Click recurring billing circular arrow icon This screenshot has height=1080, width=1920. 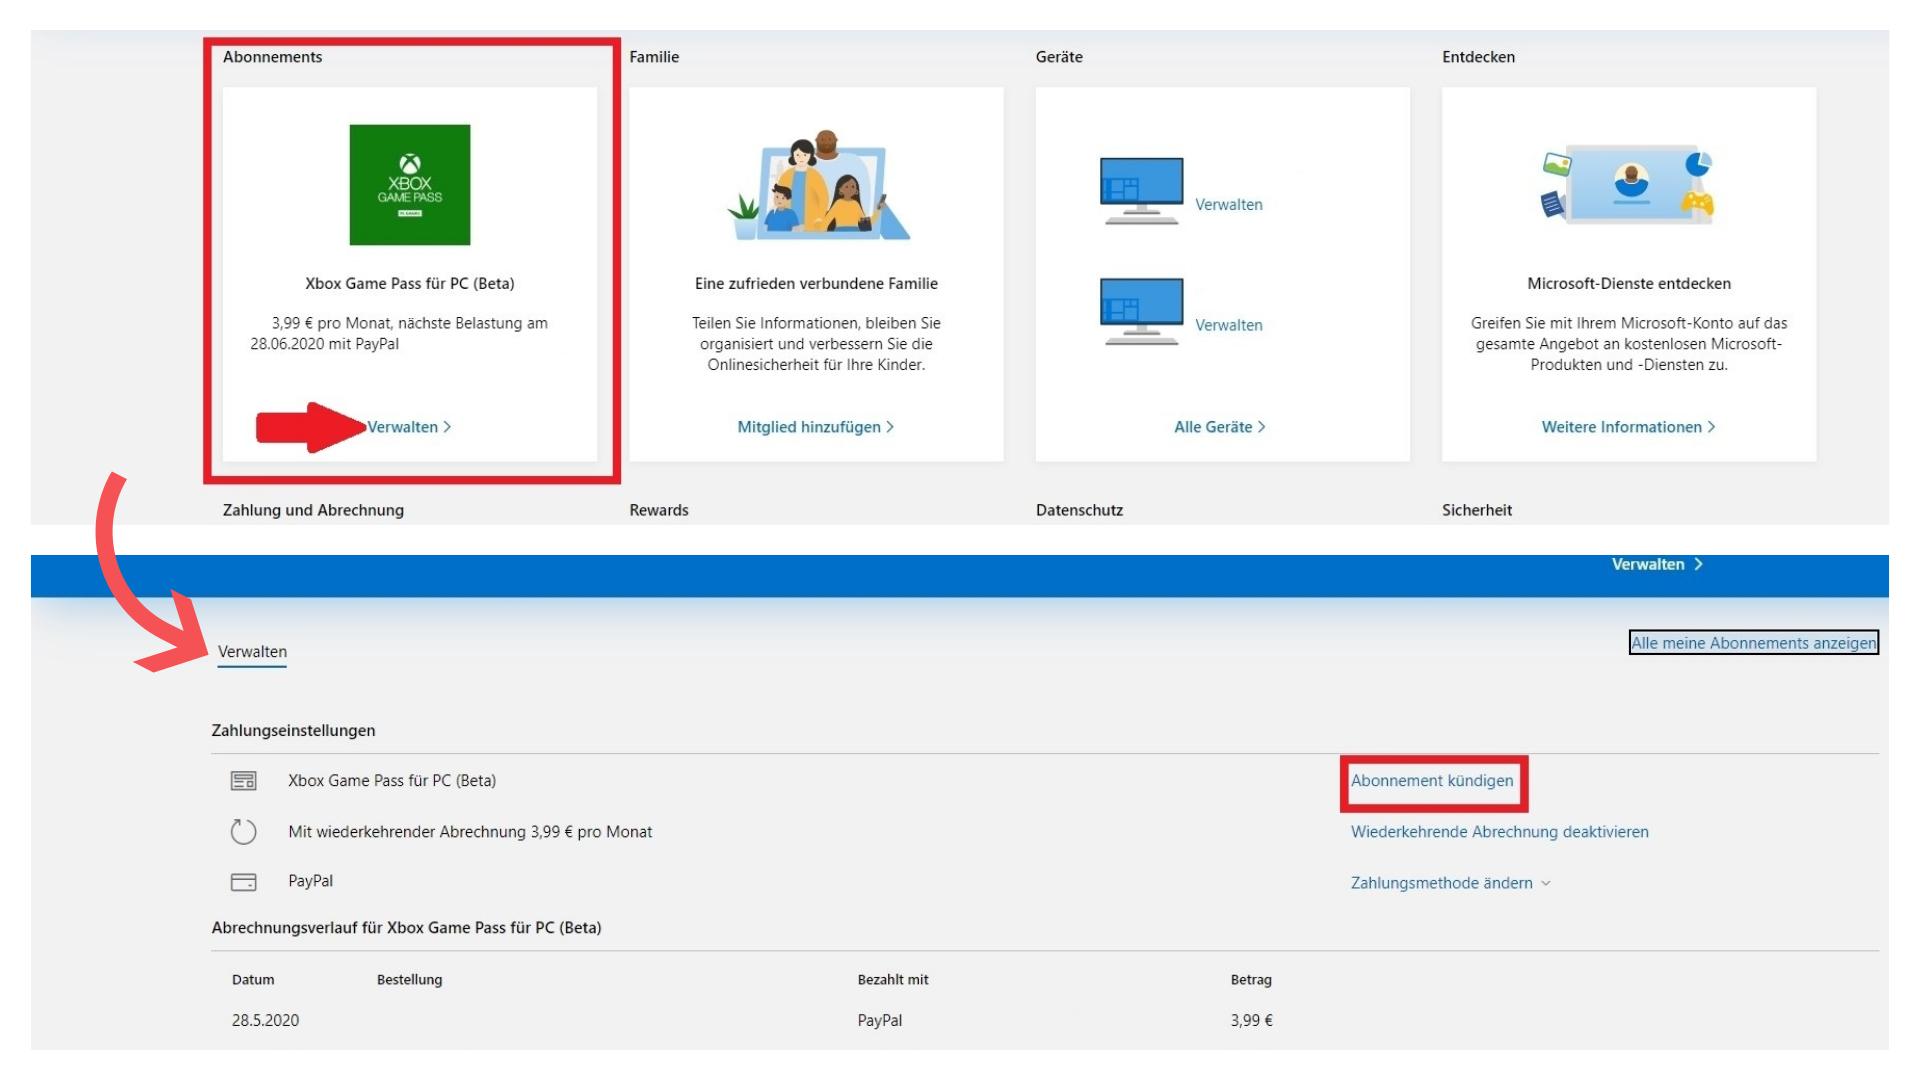pos(244,832)
